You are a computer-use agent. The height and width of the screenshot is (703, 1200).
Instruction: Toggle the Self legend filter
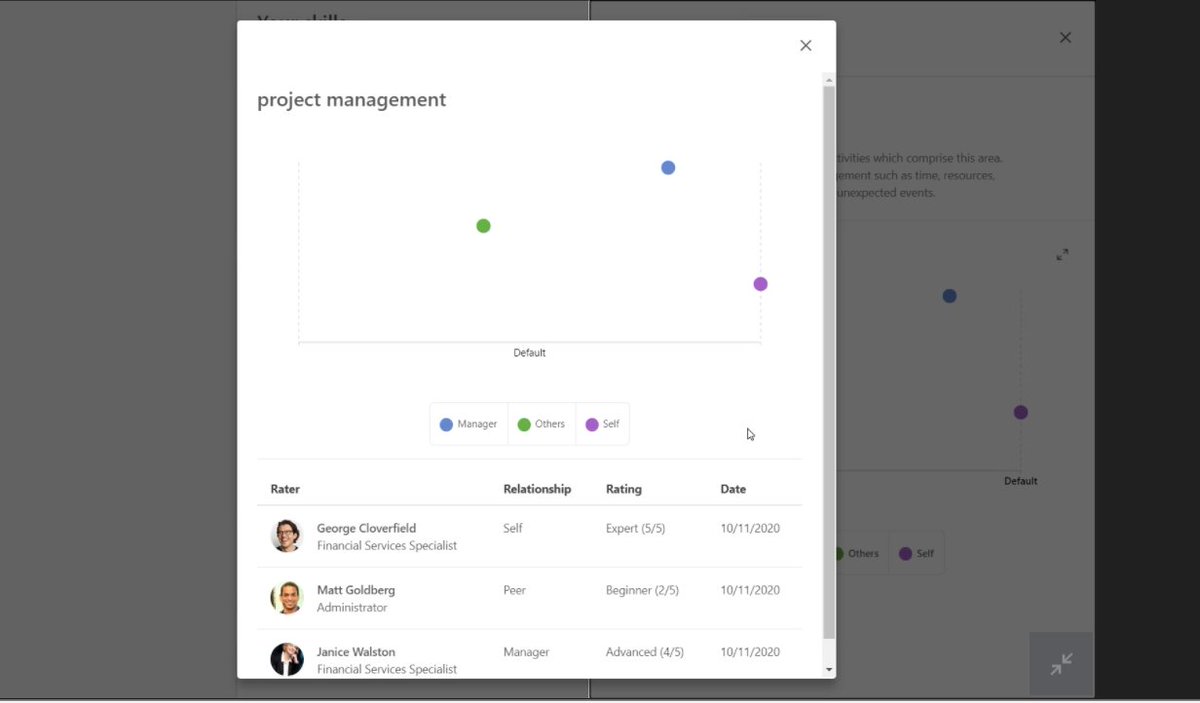602,423
